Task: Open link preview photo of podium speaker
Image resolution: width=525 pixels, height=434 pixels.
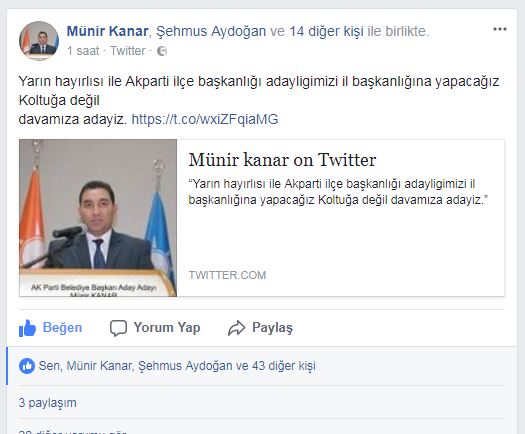Action: tap(98, 218)
